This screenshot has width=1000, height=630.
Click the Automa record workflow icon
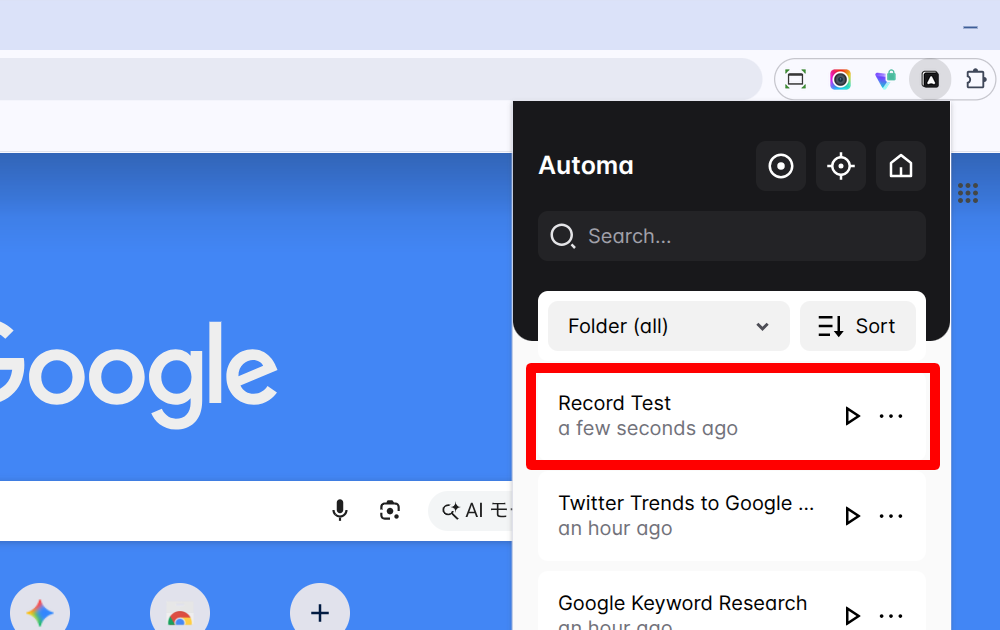(x=781, y=166)
